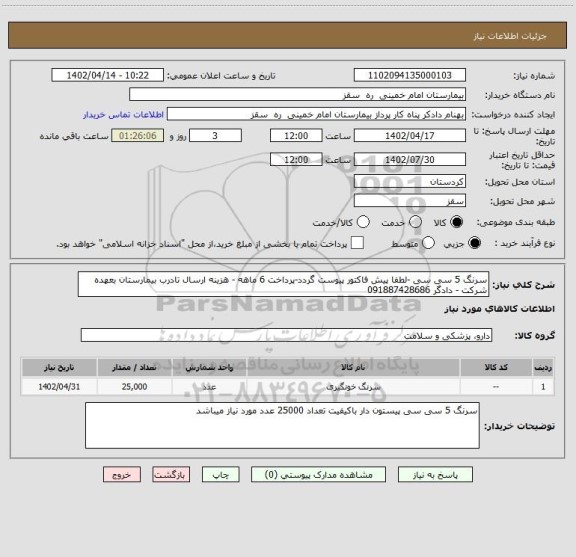Click the quantity cell 25,000

pos(134,387)
